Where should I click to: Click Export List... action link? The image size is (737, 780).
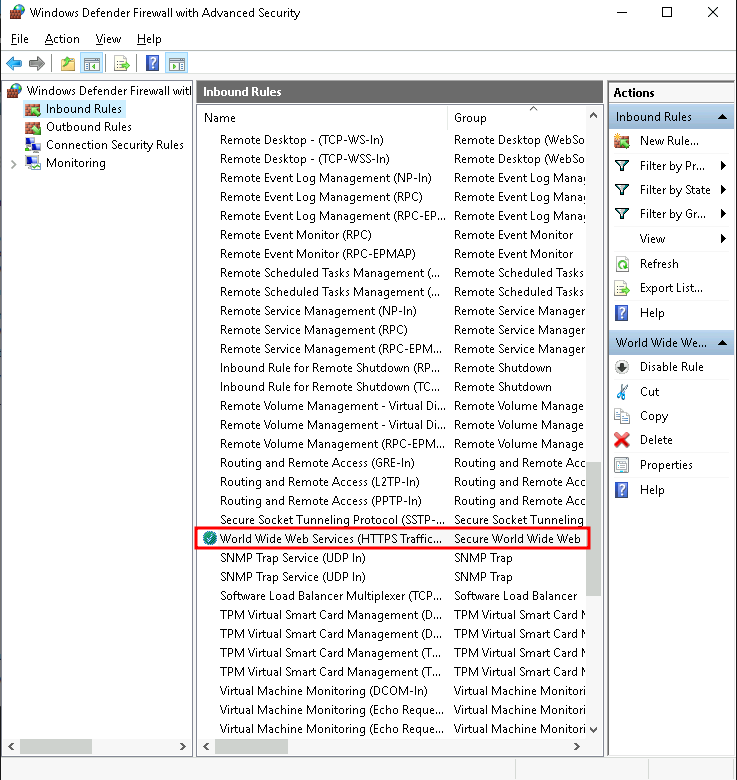coord(671,289)
